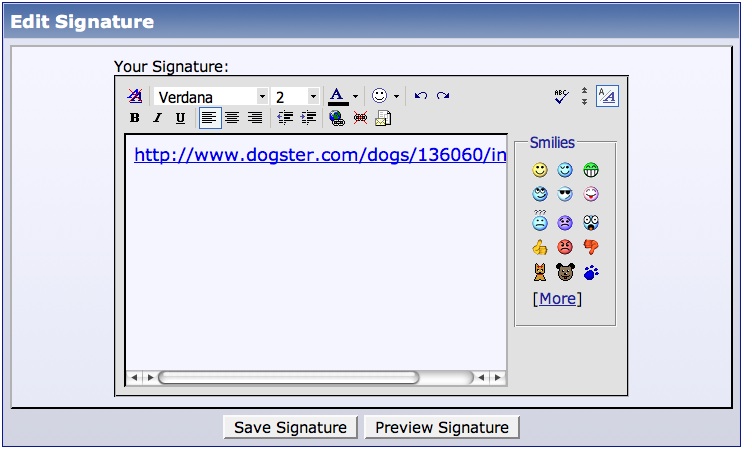Expand the text color dropdown arrow

355,97
